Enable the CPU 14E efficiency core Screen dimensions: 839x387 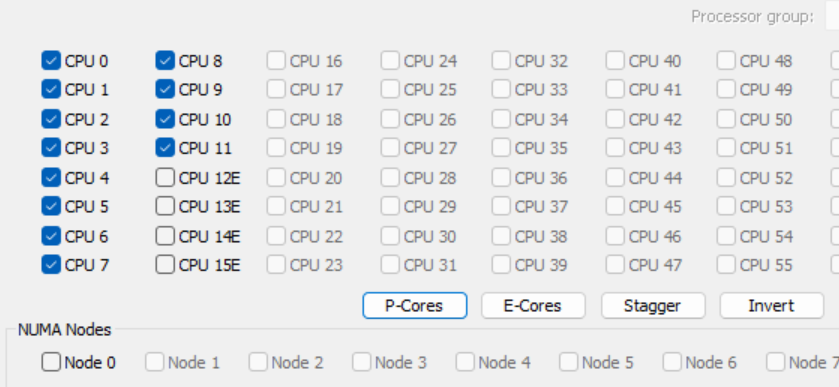click(165, 236)
